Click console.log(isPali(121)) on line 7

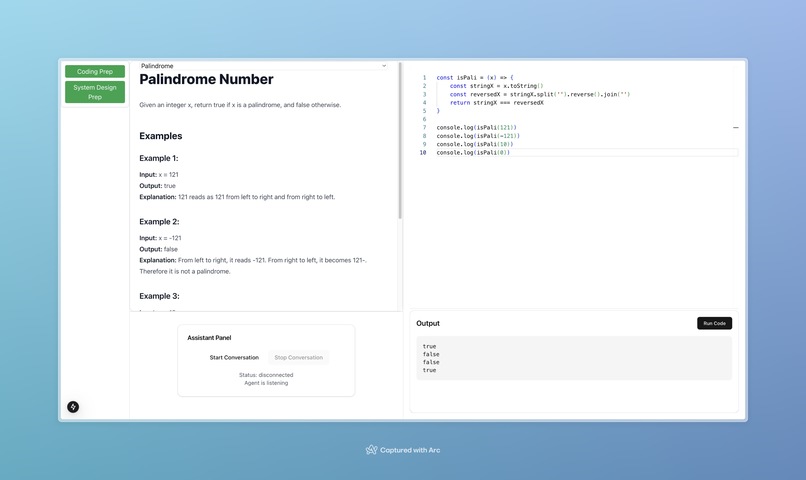(x=477, y=127)
